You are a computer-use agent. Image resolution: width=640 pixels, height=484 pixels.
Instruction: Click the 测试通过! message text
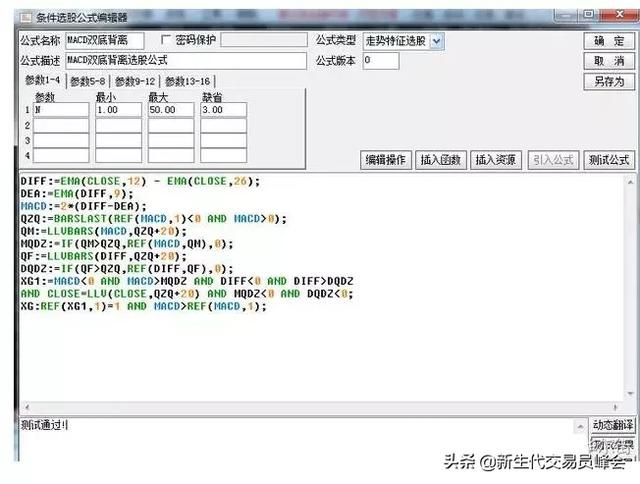coord(44,425)
